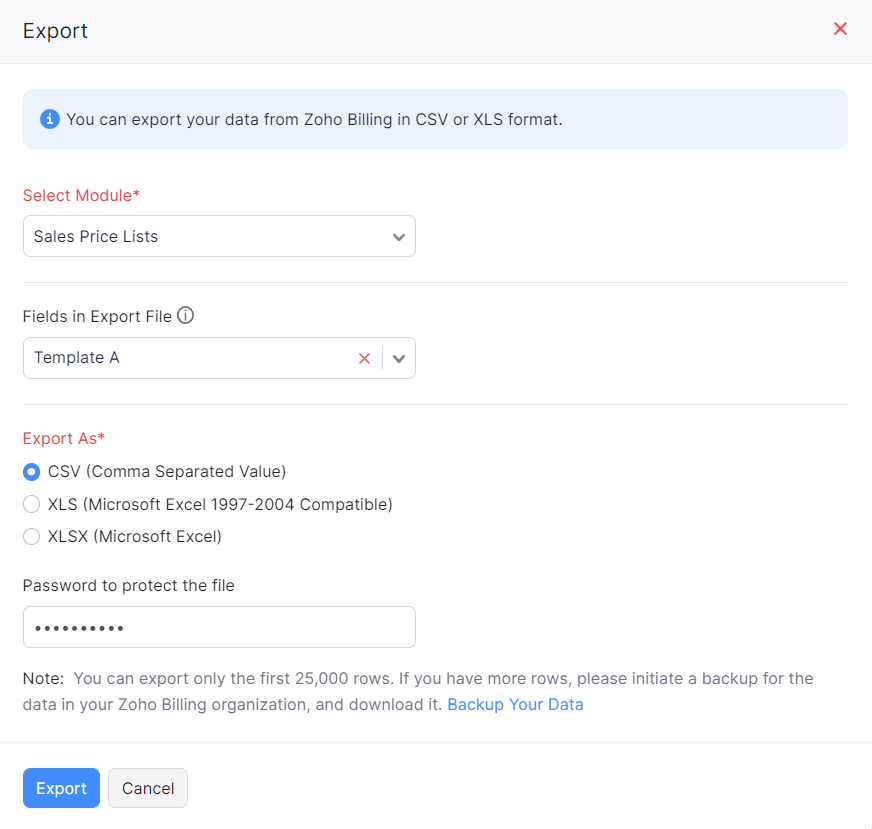This screenshot has height=829, width=872.
Task: Click the Export As section label
Action: pos(63,438)
